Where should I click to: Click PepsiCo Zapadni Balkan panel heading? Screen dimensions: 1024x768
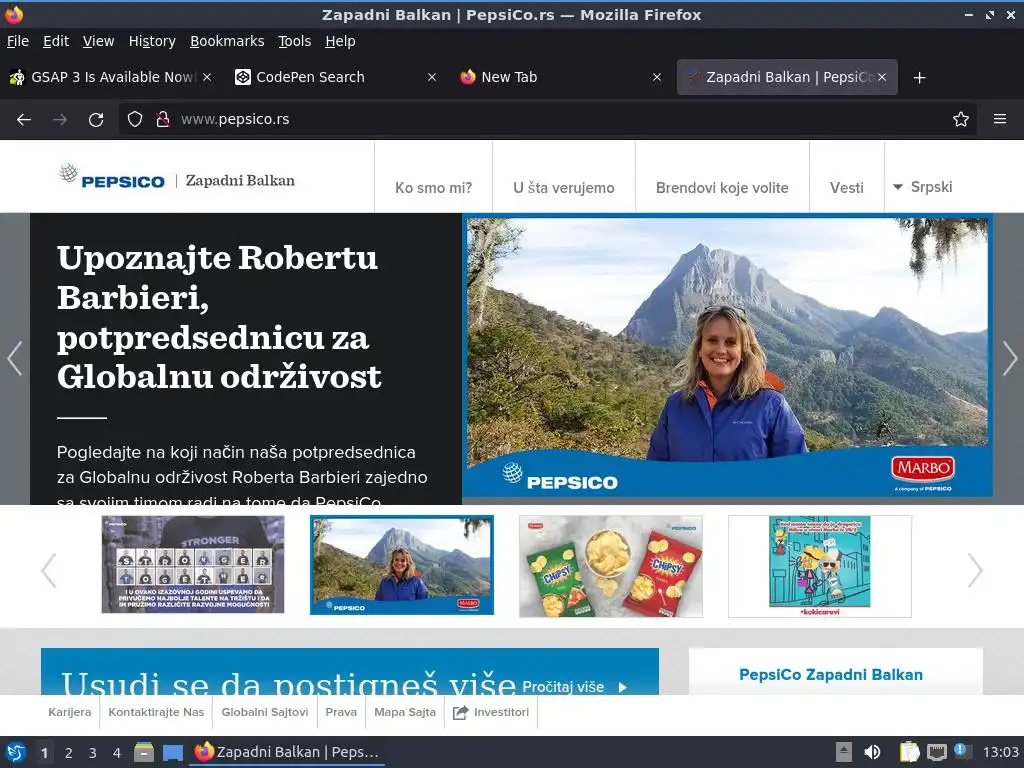tap(831, 675)
